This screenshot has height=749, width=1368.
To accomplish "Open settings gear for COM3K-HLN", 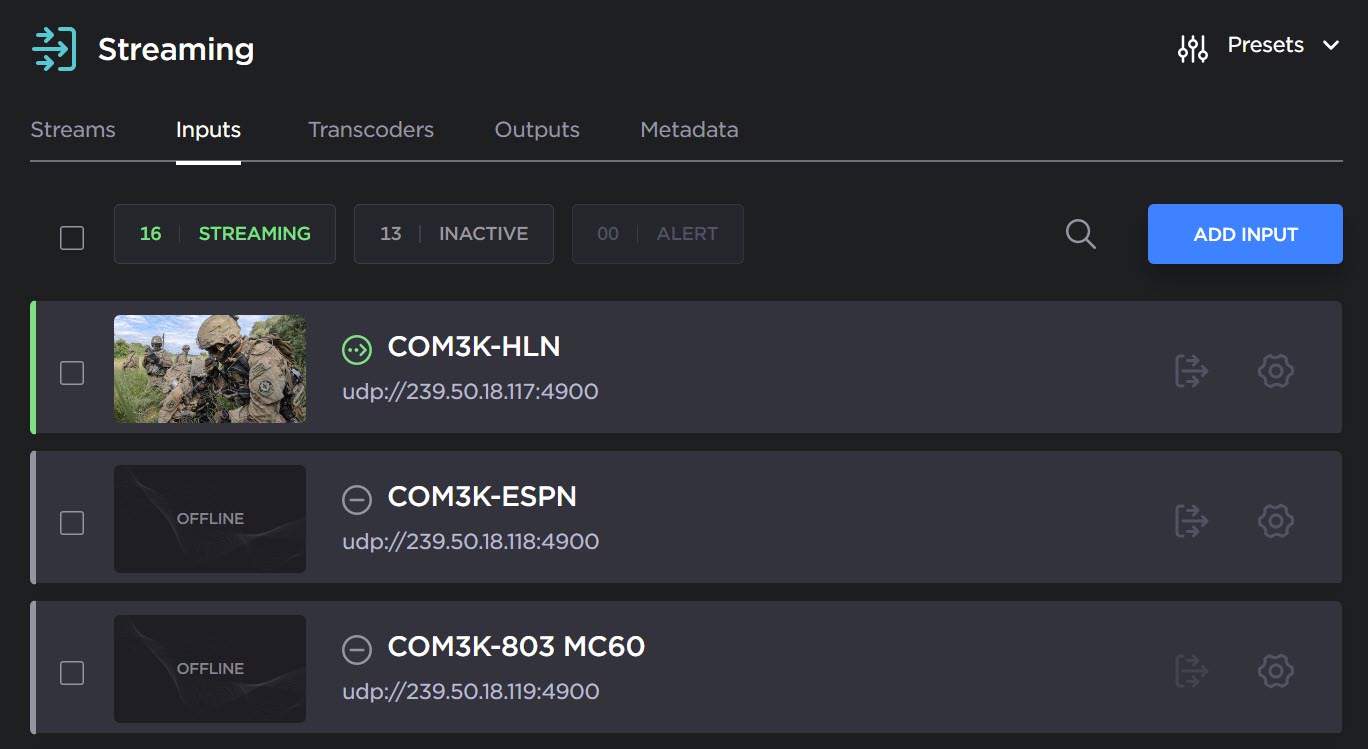I will [1275, 371].
